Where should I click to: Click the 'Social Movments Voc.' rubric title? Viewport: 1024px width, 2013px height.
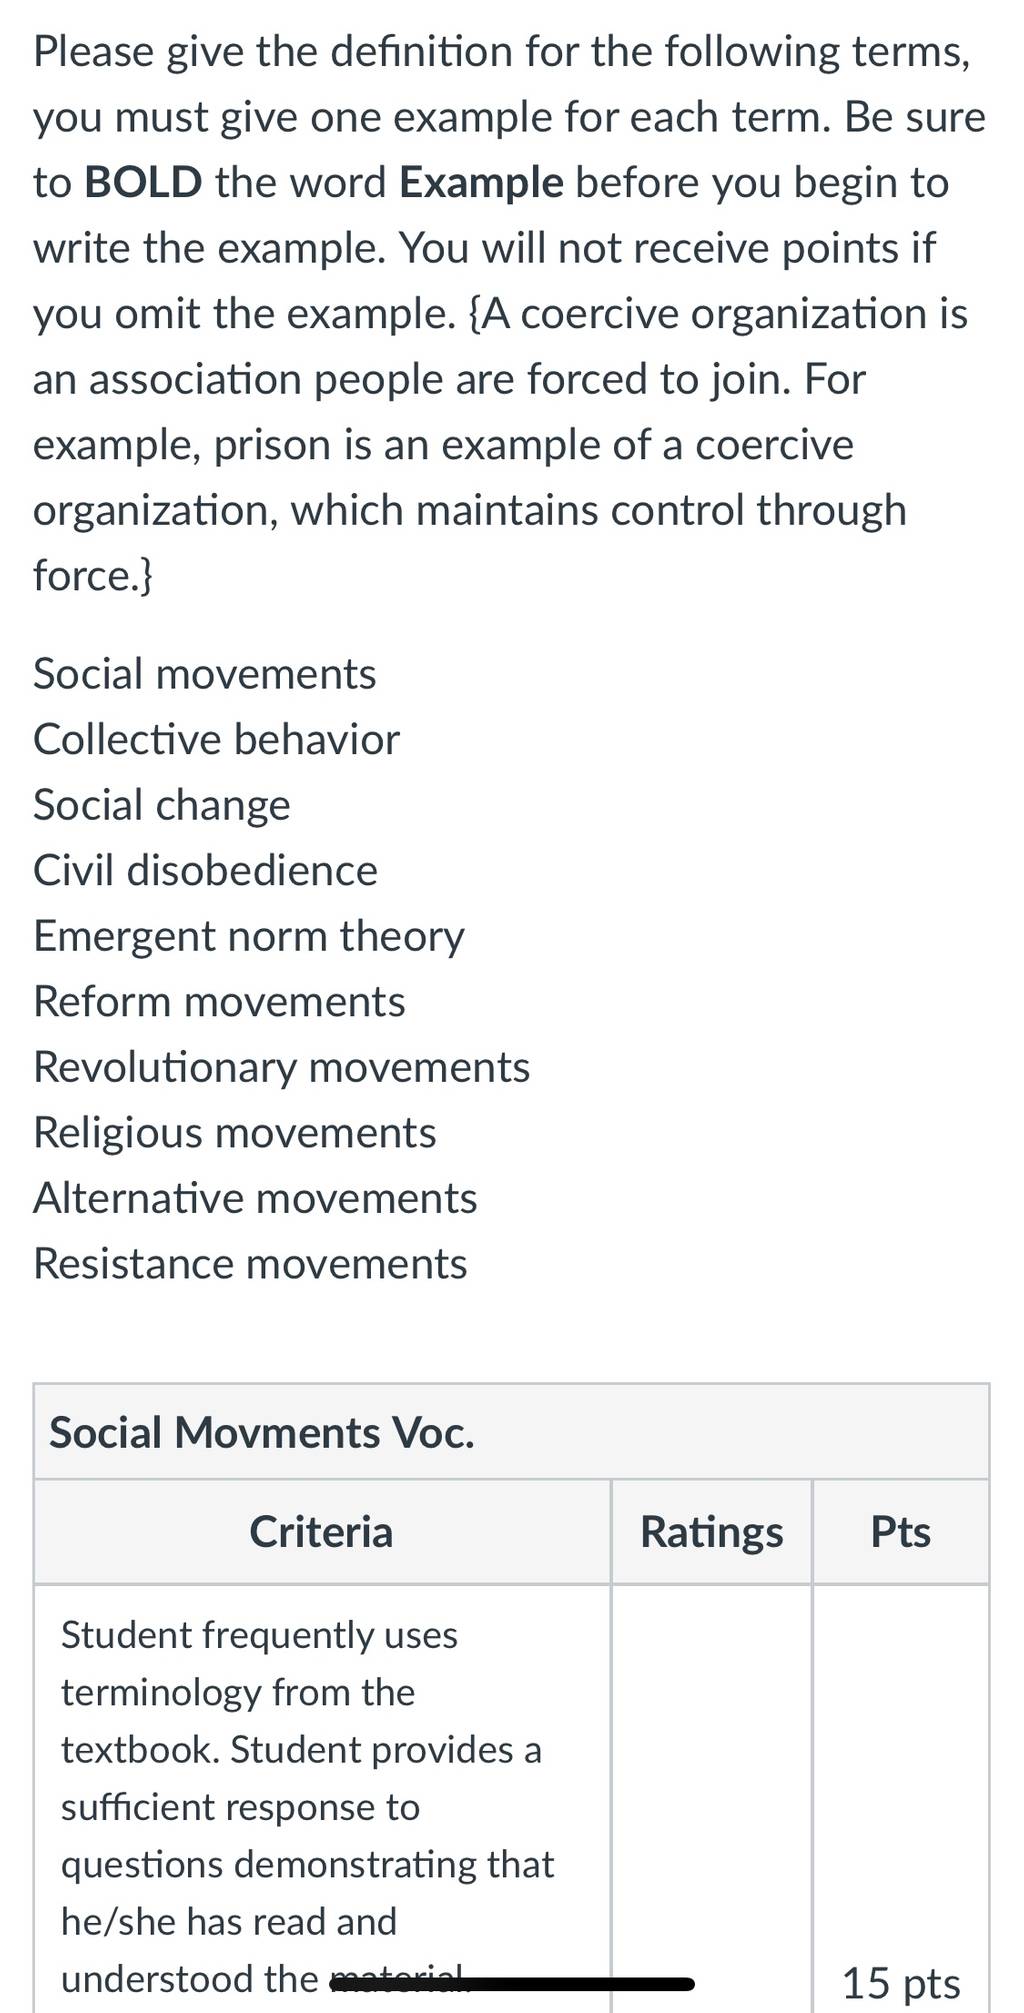coord(262,1433)
